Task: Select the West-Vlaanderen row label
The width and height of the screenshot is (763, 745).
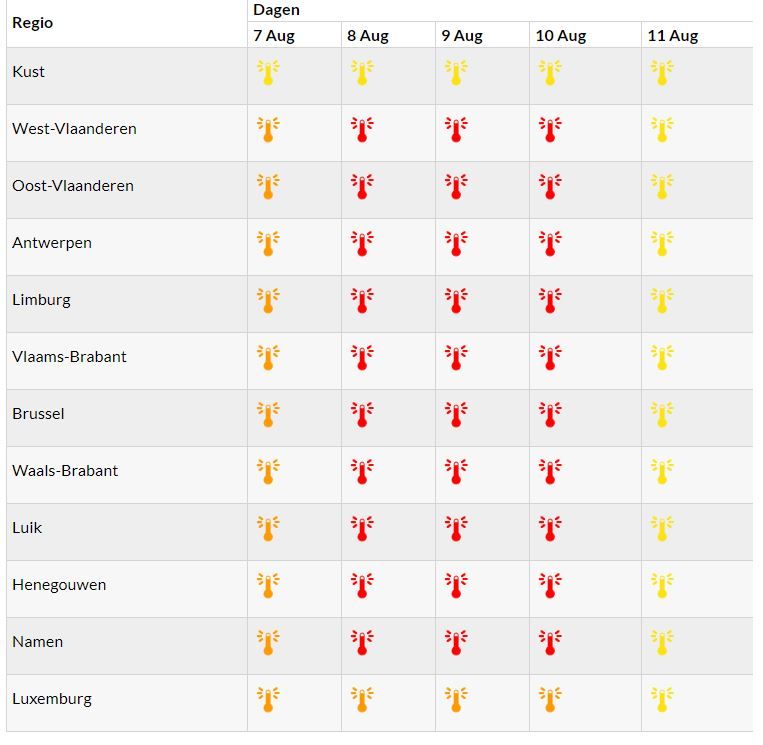Action: tap(74, 129)
